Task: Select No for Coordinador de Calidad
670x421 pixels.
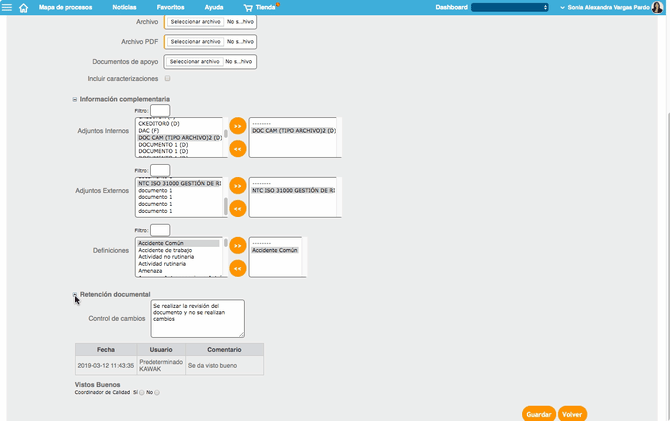Action: coord(157,392)
